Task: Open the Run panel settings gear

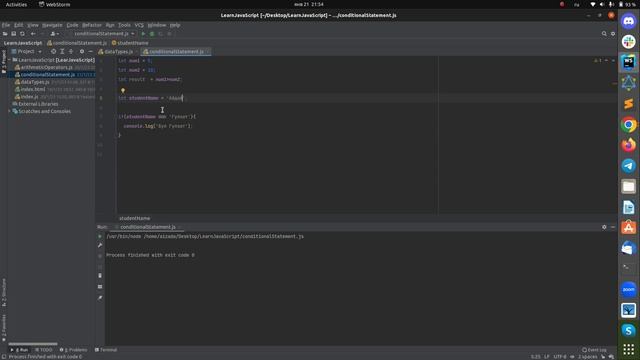Action: [604, 227]
